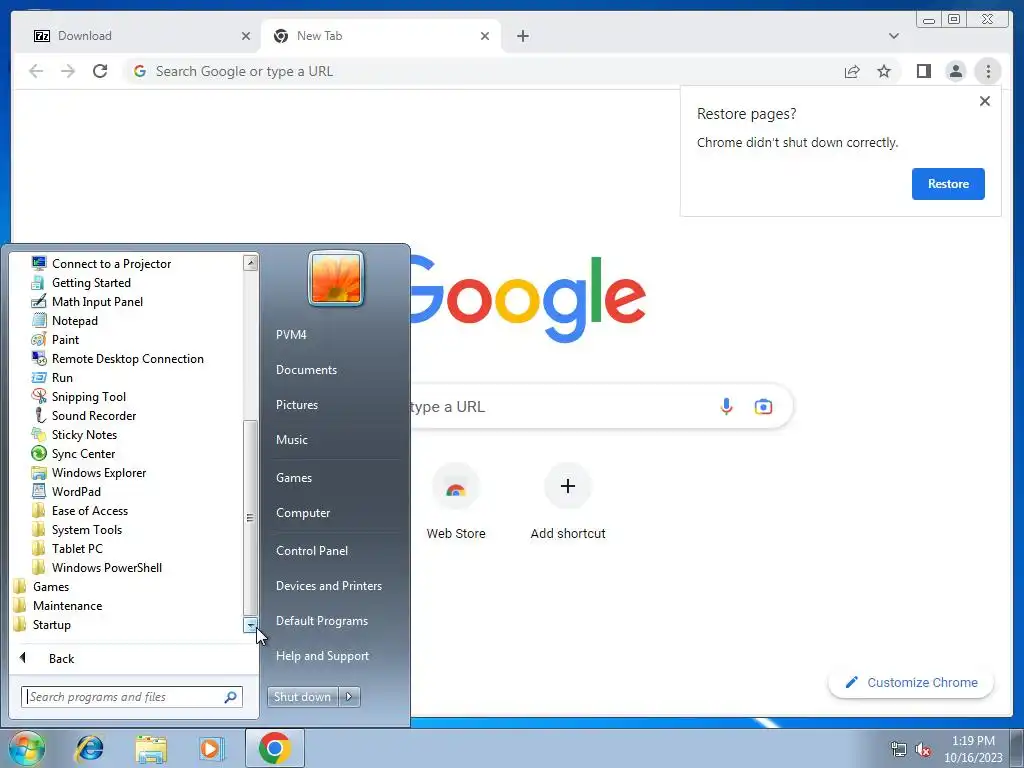Open PVM4 user folder

pos(291,334)
